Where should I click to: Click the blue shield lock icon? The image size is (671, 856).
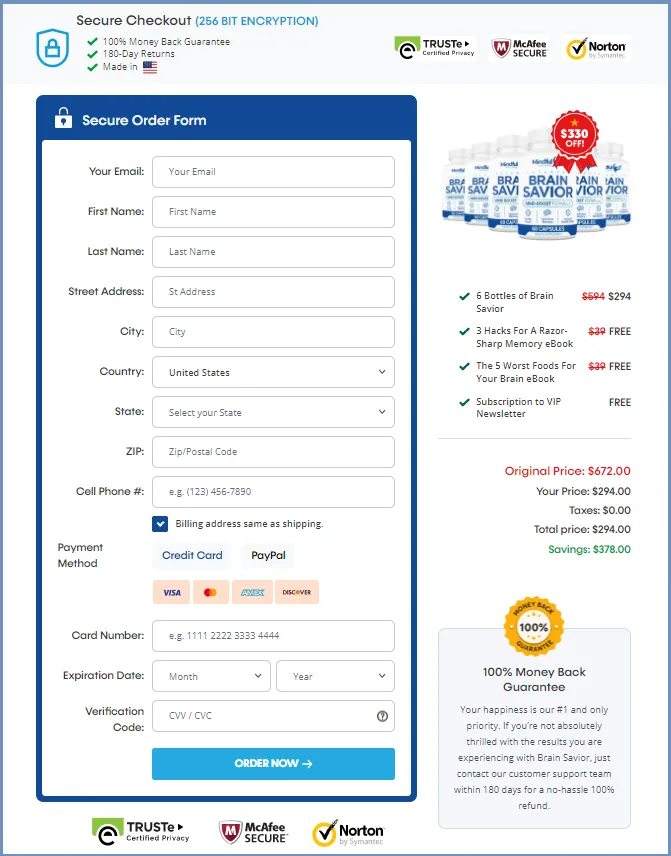[52, 47]
